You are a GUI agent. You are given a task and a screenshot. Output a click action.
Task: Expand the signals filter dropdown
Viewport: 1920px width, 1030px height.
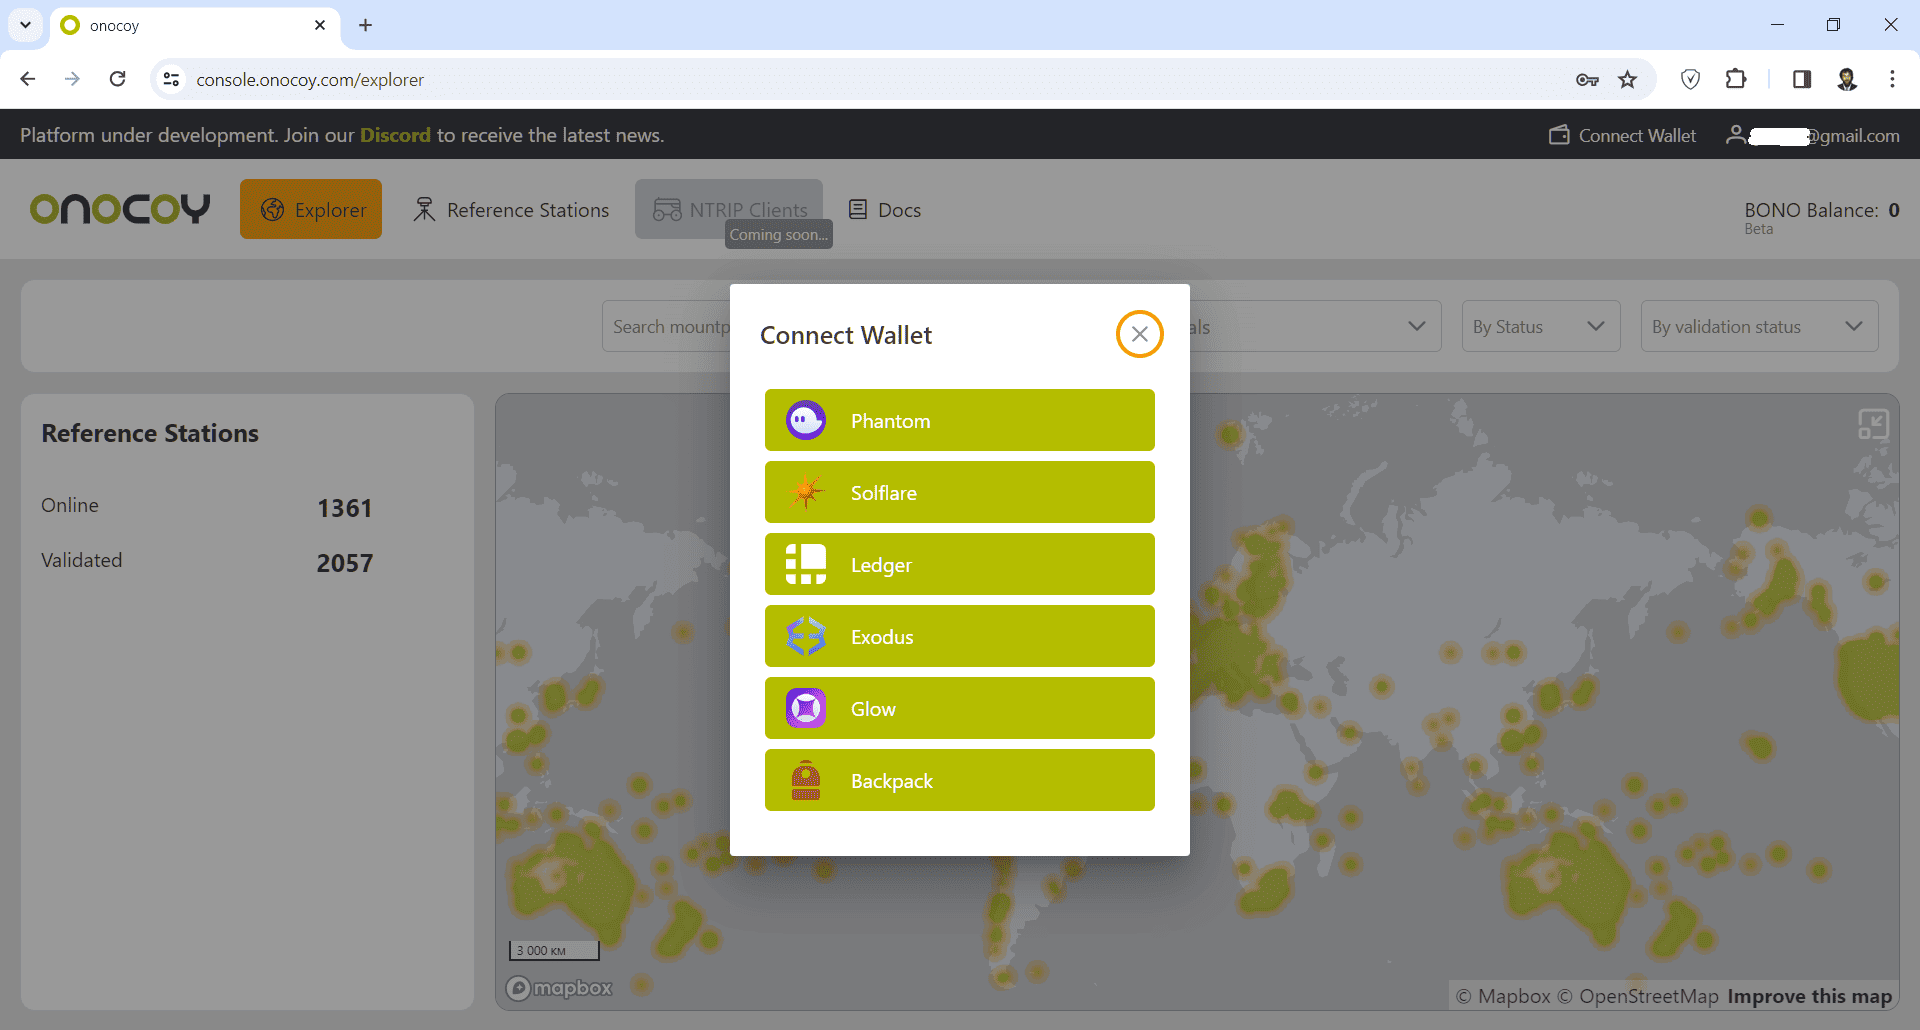[1315, 326]
